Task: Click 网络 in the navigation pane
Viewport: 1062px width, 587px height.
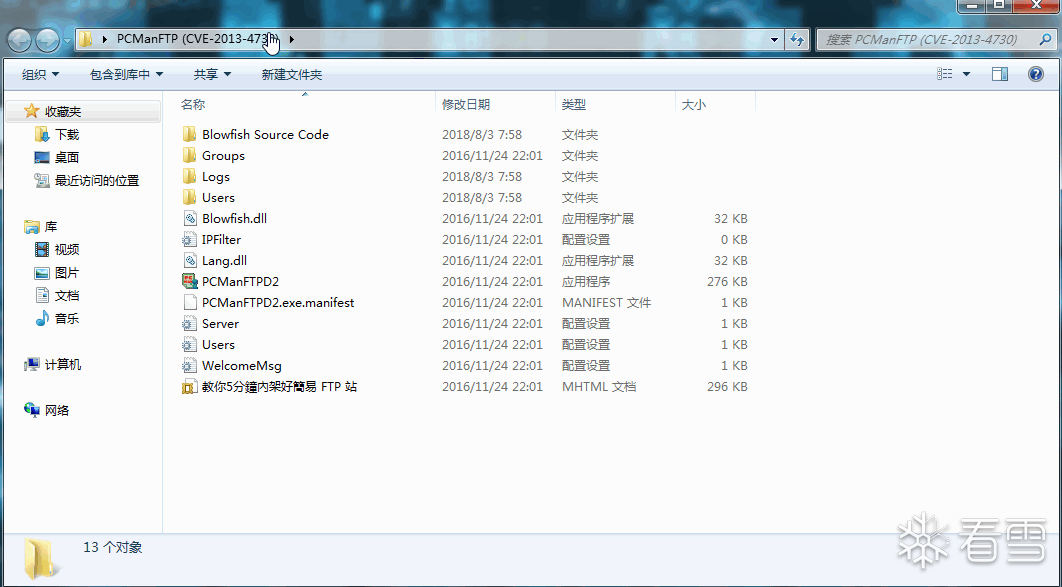Action: click(x=57, y=410)
